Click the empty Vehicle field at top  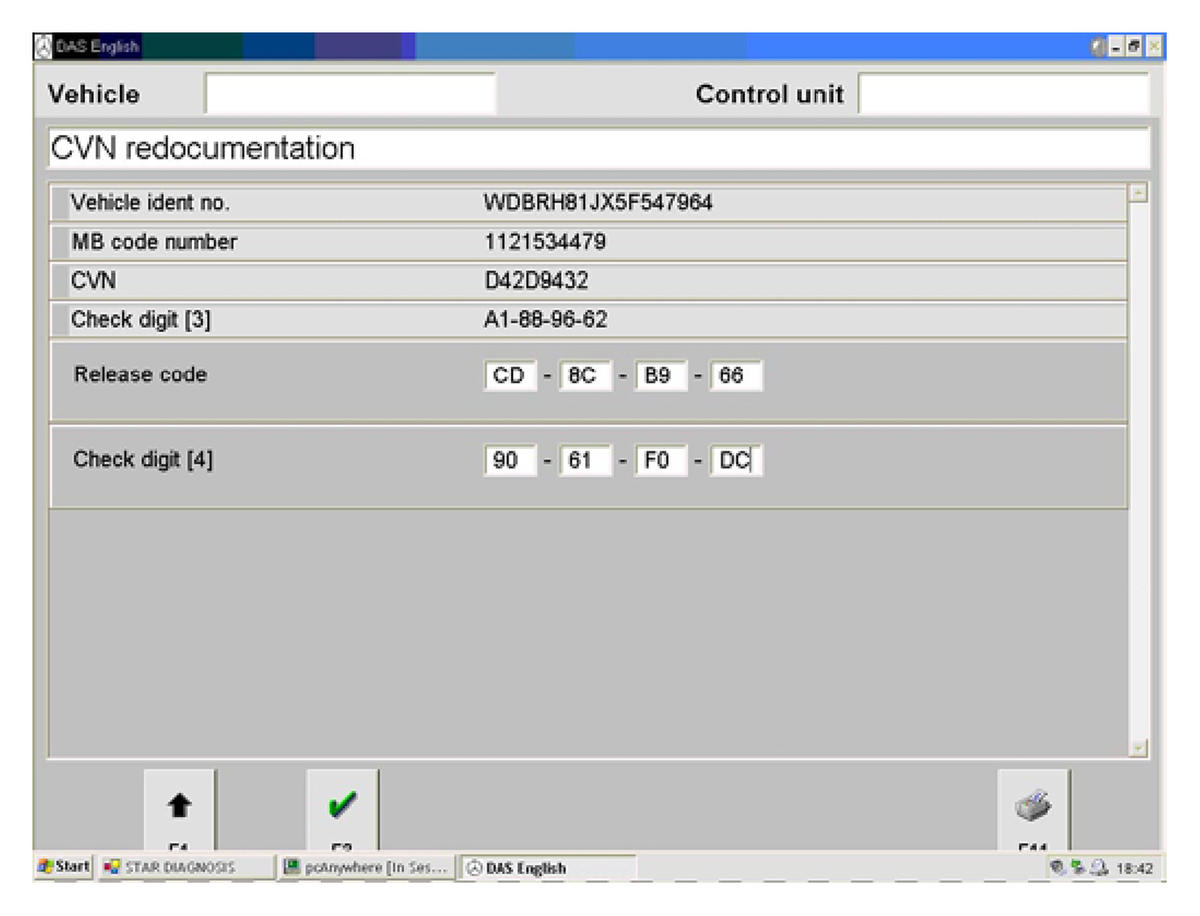[350, 95]
